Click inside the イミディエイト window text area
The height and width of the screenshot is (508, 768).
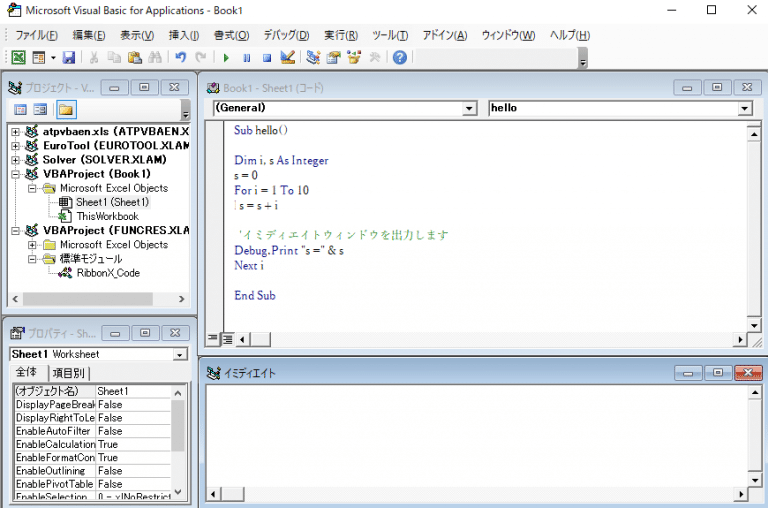point(477,436)
